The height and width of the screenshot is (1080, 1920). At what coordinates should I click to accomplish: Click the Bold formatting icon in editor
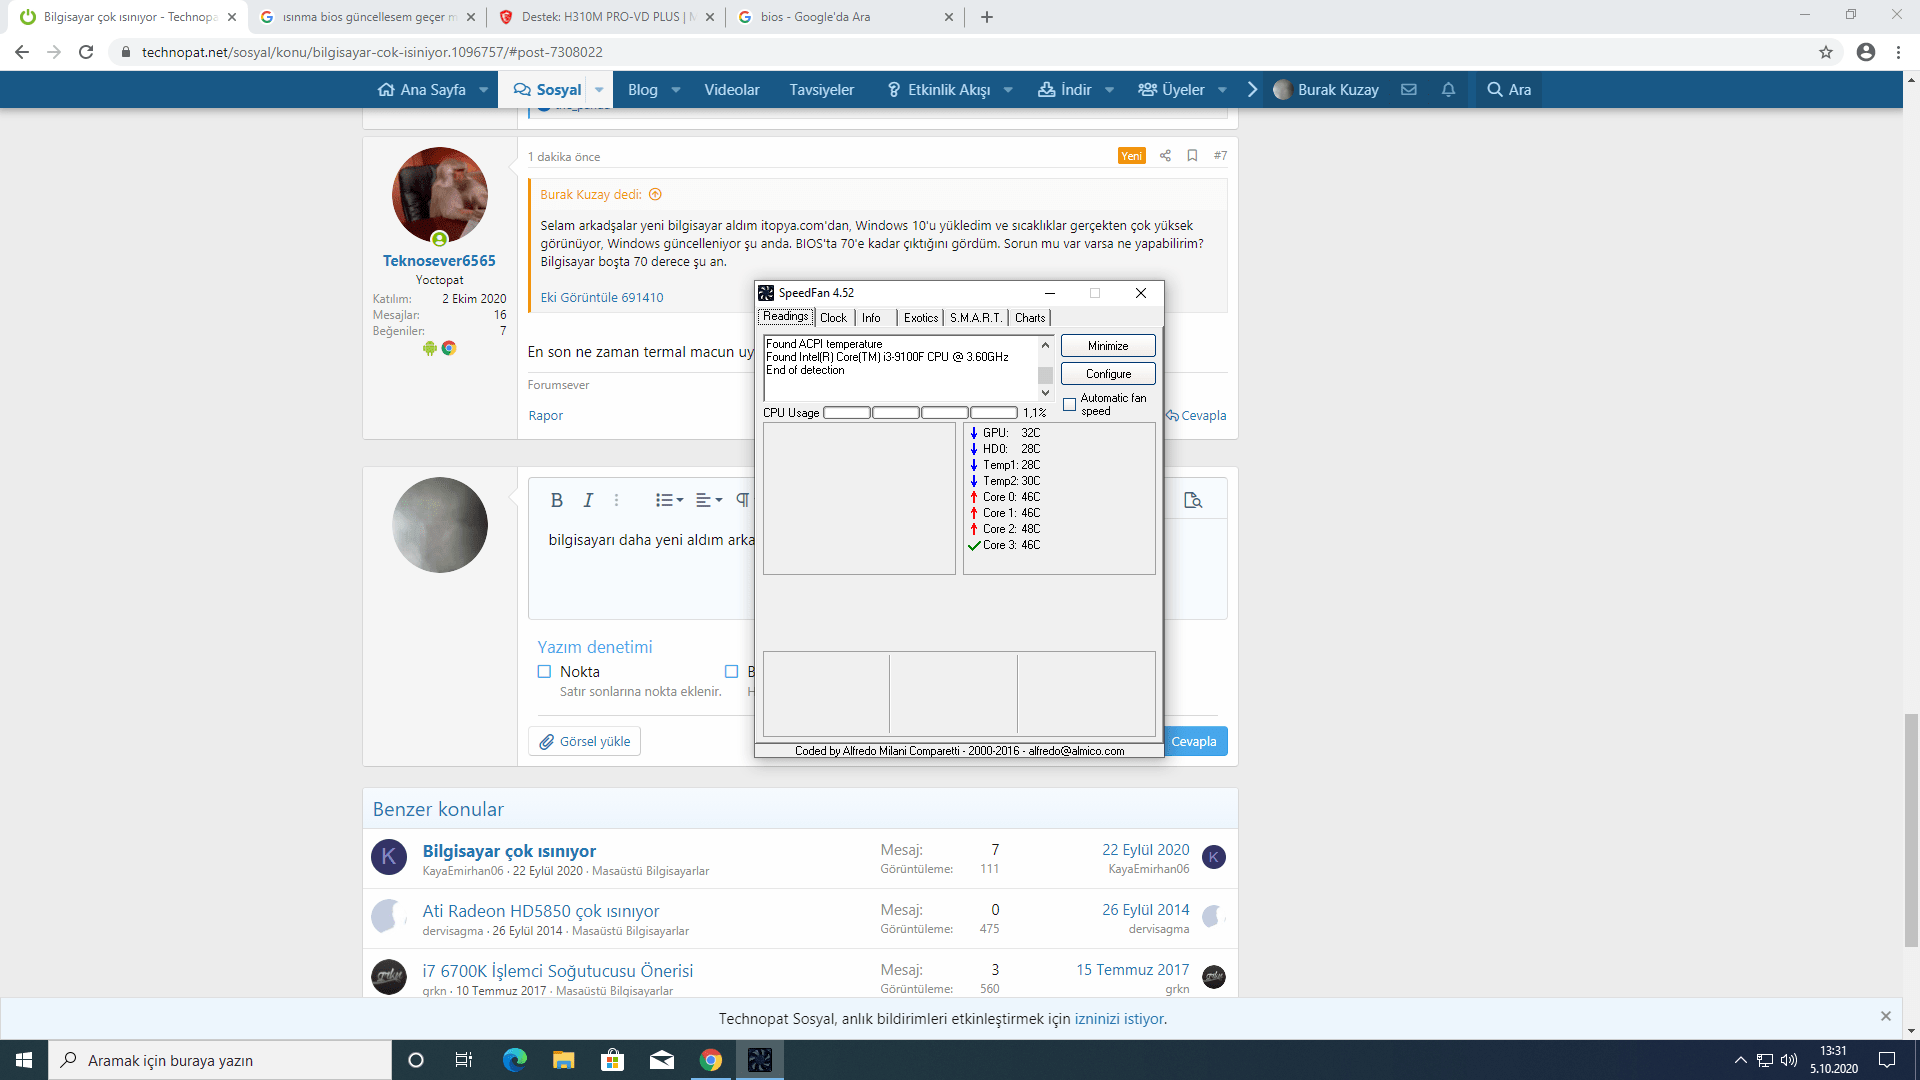click(557, 500)
